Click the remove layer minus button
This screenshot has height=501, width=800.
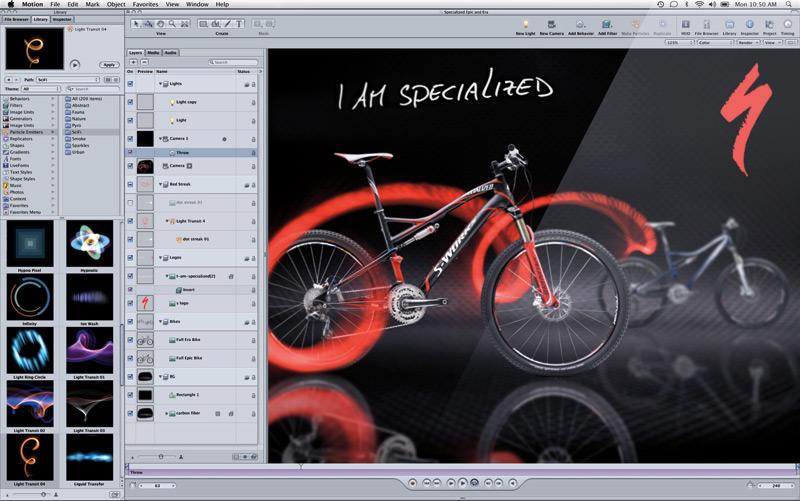[145, 62]
